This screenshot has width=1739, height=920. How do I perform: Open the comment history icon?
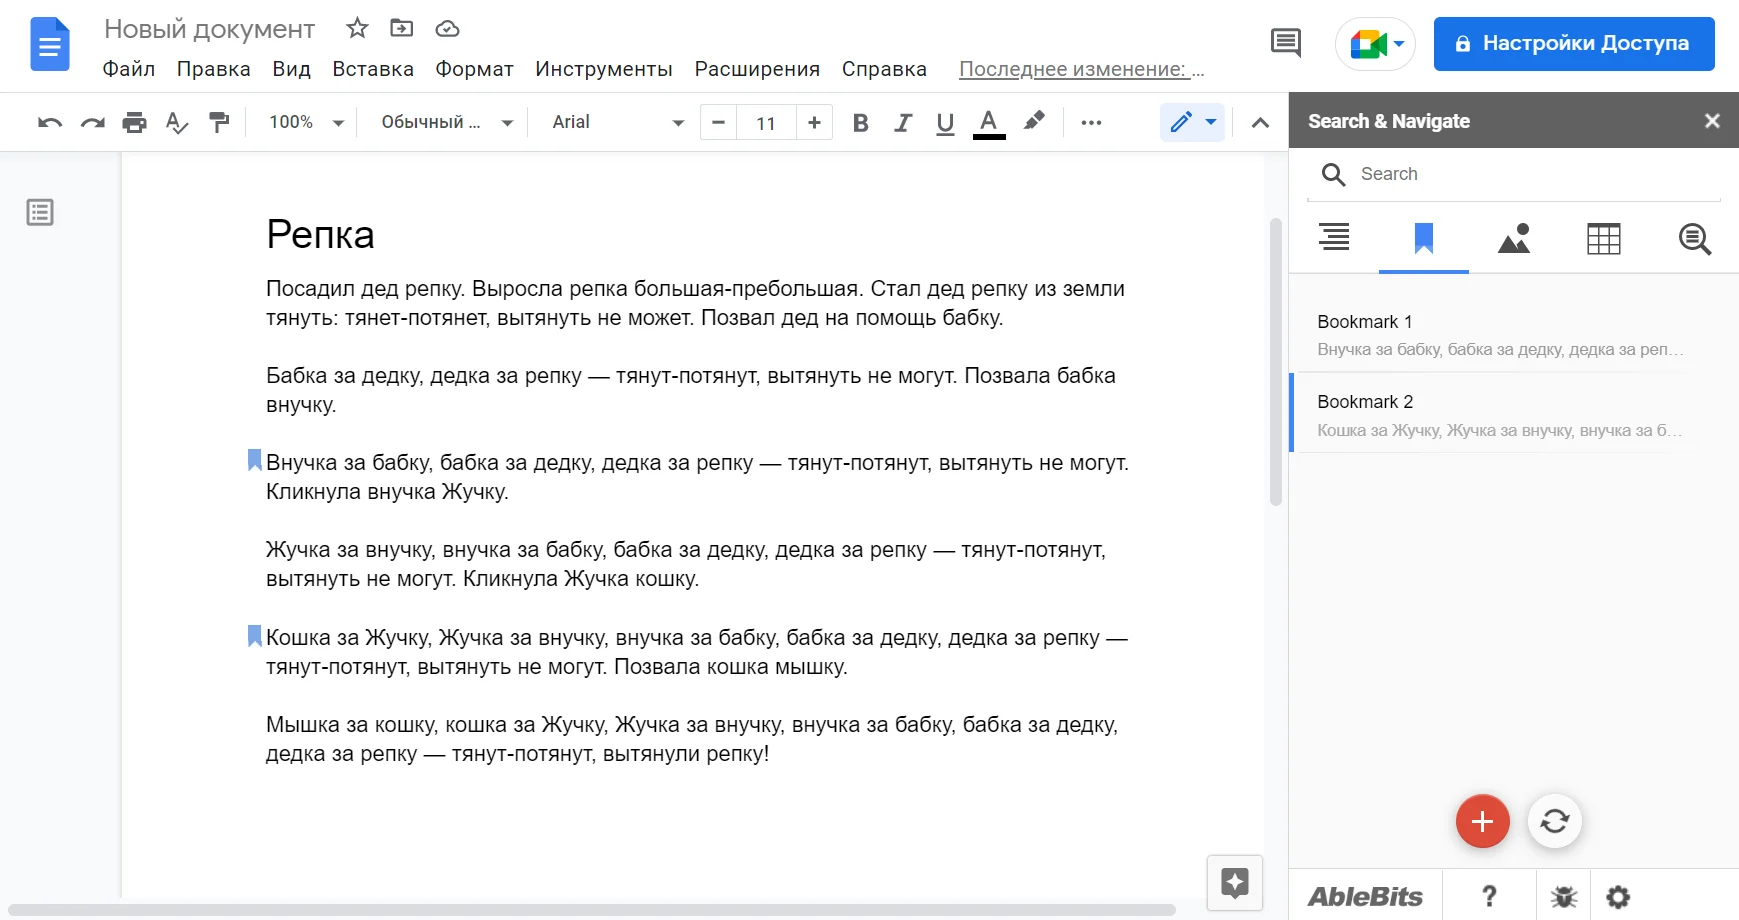(1285, 43)
